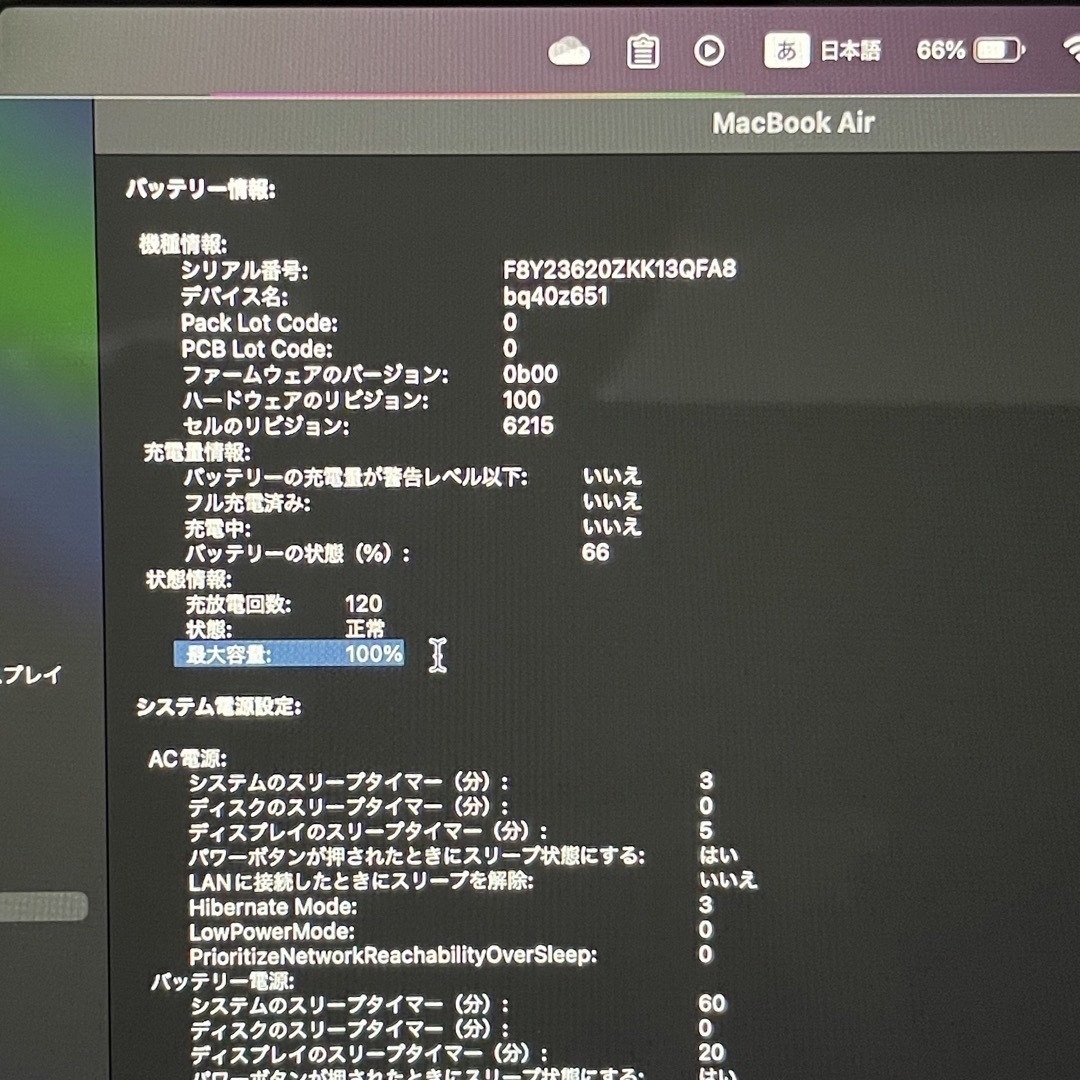Click the 充電中 row label
This screenshot has width=1080, height=1080.
218,528
